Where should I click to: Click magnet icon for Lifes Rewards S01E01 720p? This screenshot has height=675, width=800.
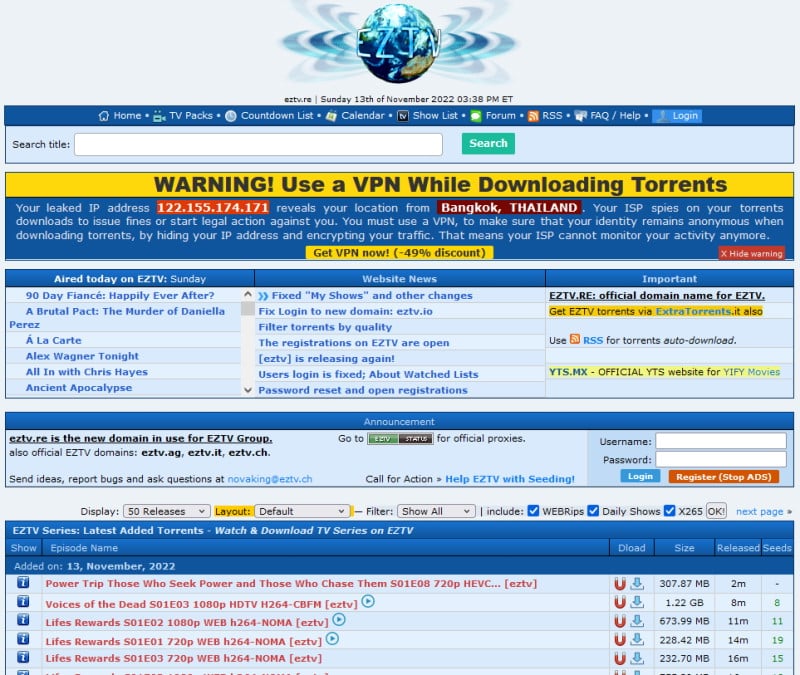click(x=620, y=640)
